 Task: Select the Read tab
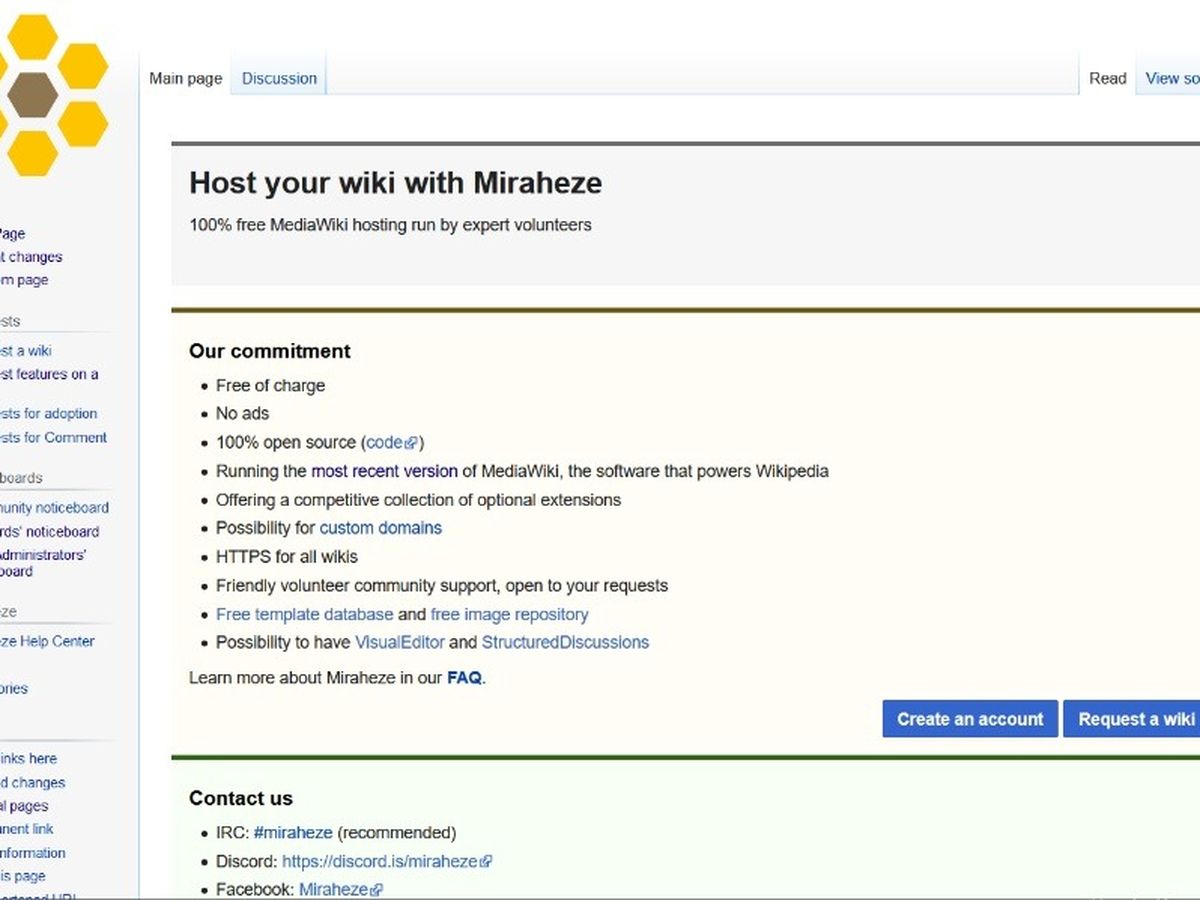(1107, 78)
